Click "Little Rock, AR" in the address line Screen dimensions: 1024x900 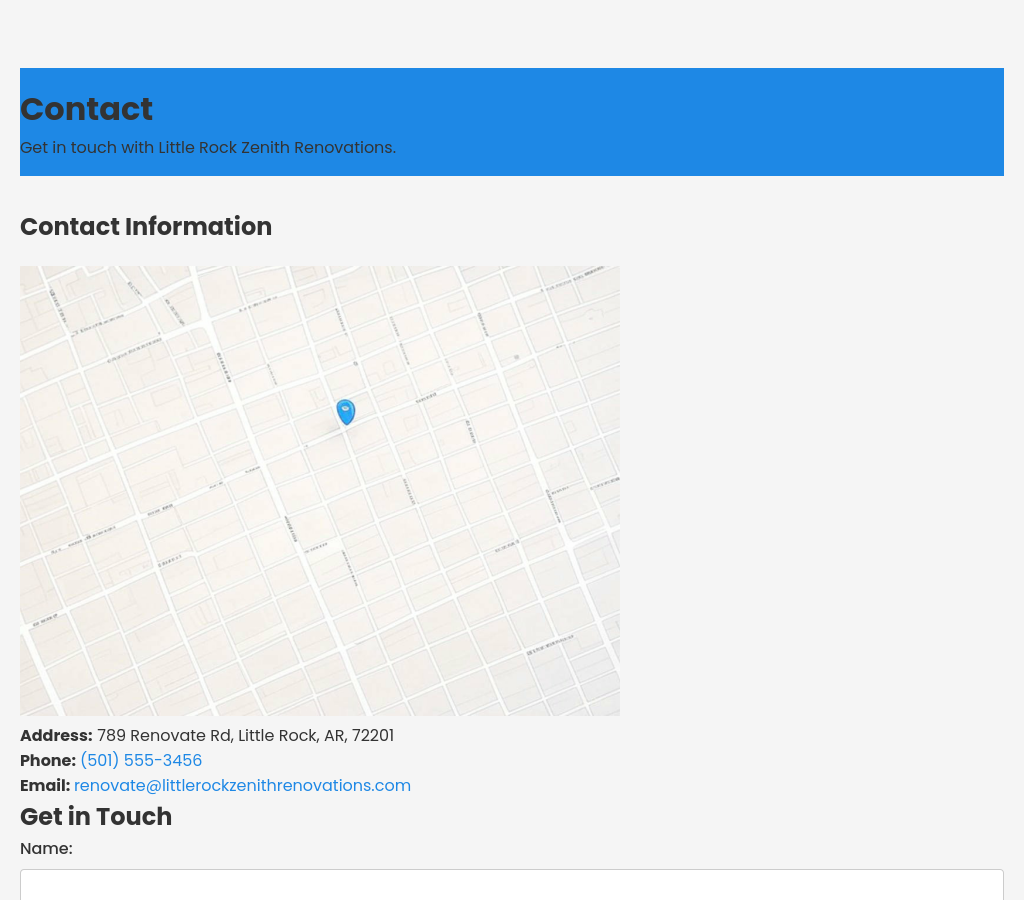pos(291,735)
